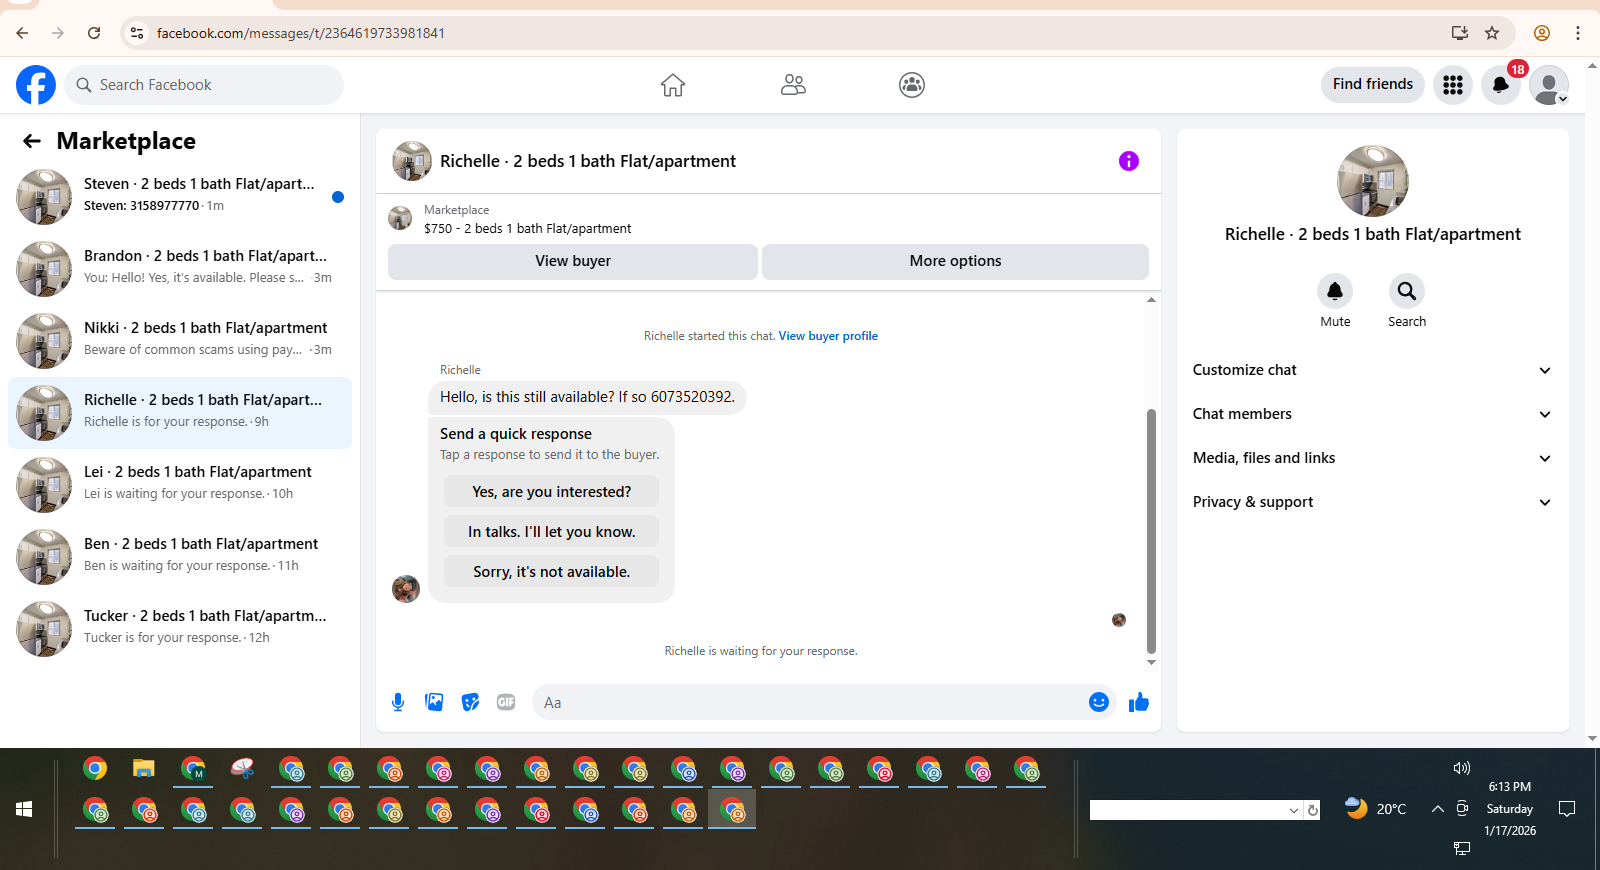
Task: Open the Facebook menu grid icon
Action: [x=1453, y=85]
